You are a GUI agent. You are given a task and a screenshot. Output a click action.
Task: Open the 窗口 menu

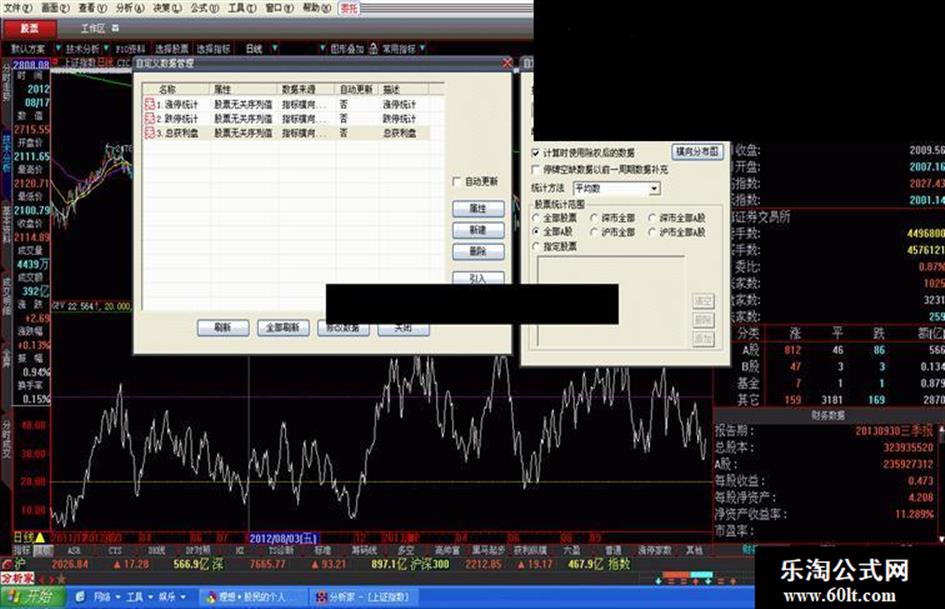280,8
